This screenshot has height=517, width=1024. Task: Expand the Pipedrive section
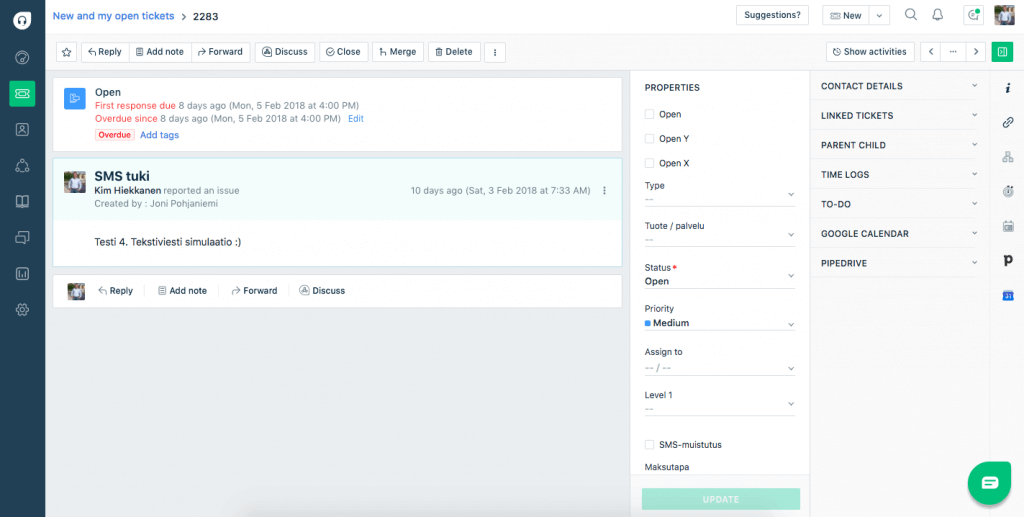pos(898,263)
